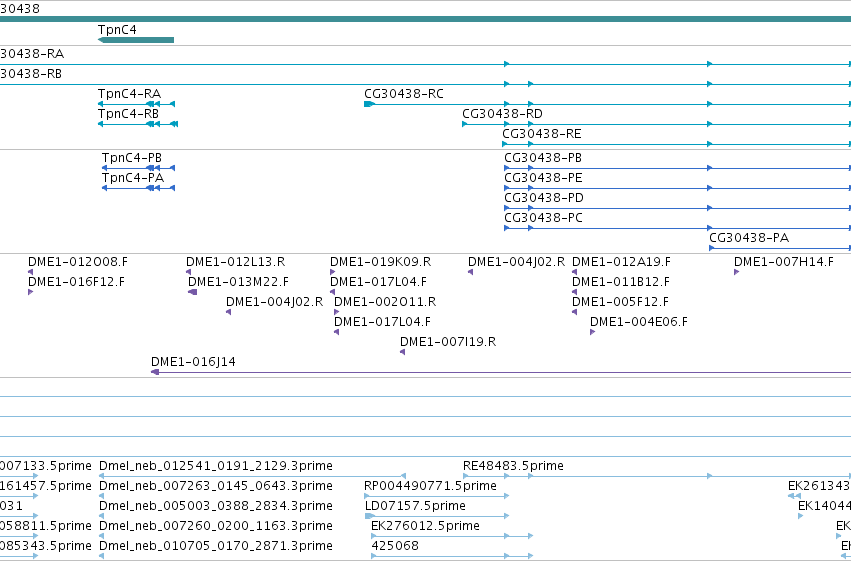Click the TpnC4-PB protein feature
The image size is (851, 561).
138,168
